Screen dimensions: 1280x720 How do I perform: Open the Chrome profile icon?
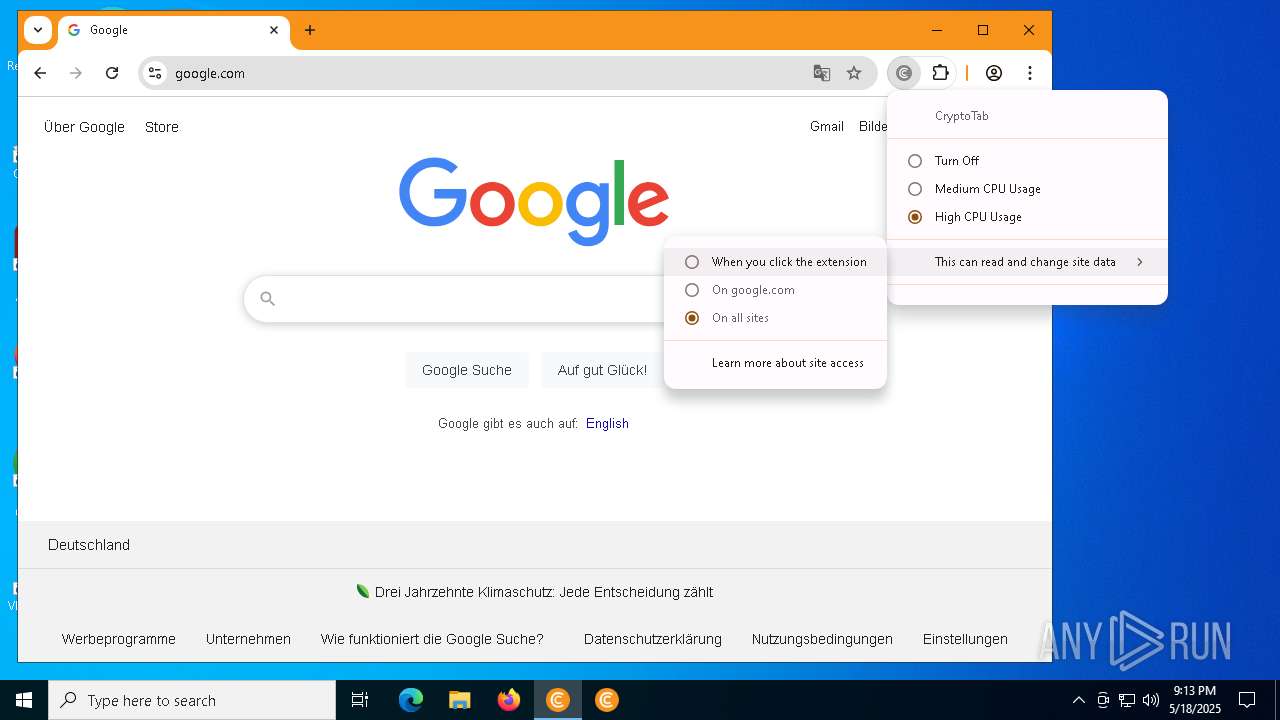(994, 73)
